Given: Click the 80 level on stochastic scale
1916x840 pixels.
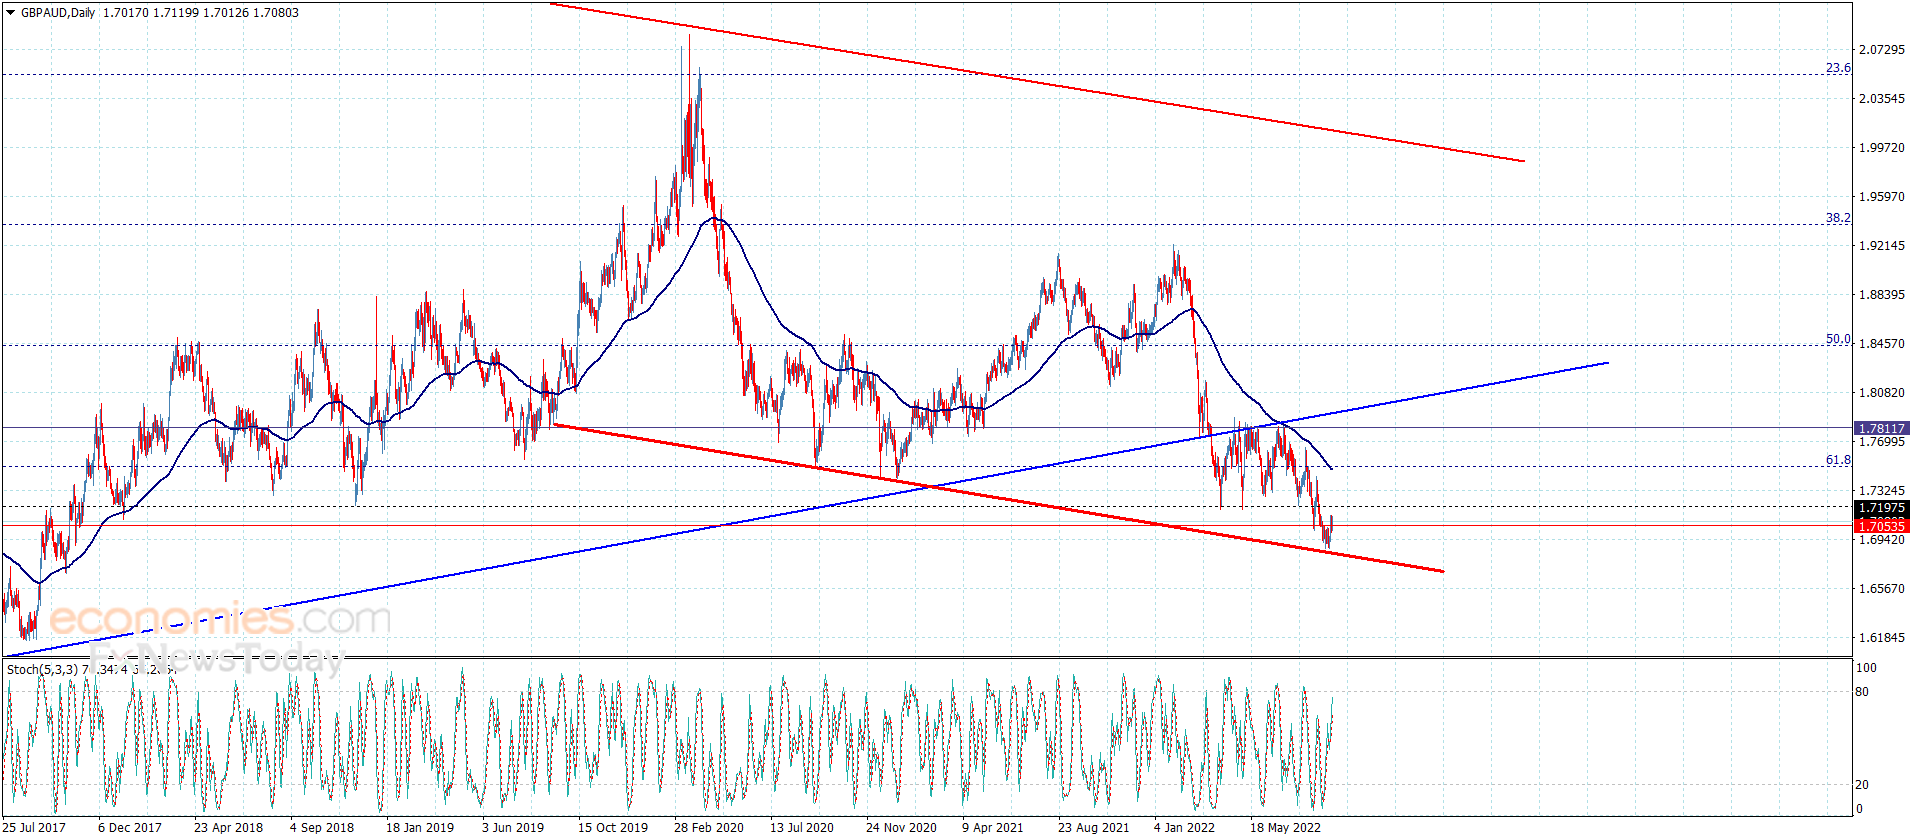Looking at the screenshot, I should (x=1862, y=691).
